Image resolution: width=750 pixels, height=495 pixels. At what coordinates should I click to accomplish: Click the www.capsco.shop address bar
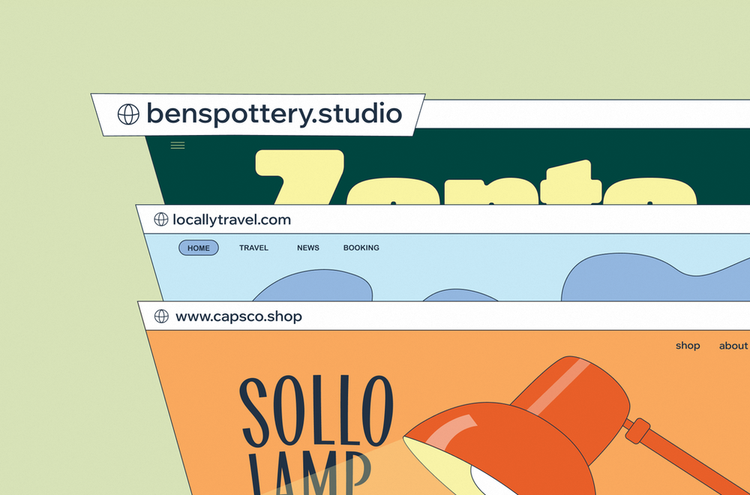pos(445,316)
